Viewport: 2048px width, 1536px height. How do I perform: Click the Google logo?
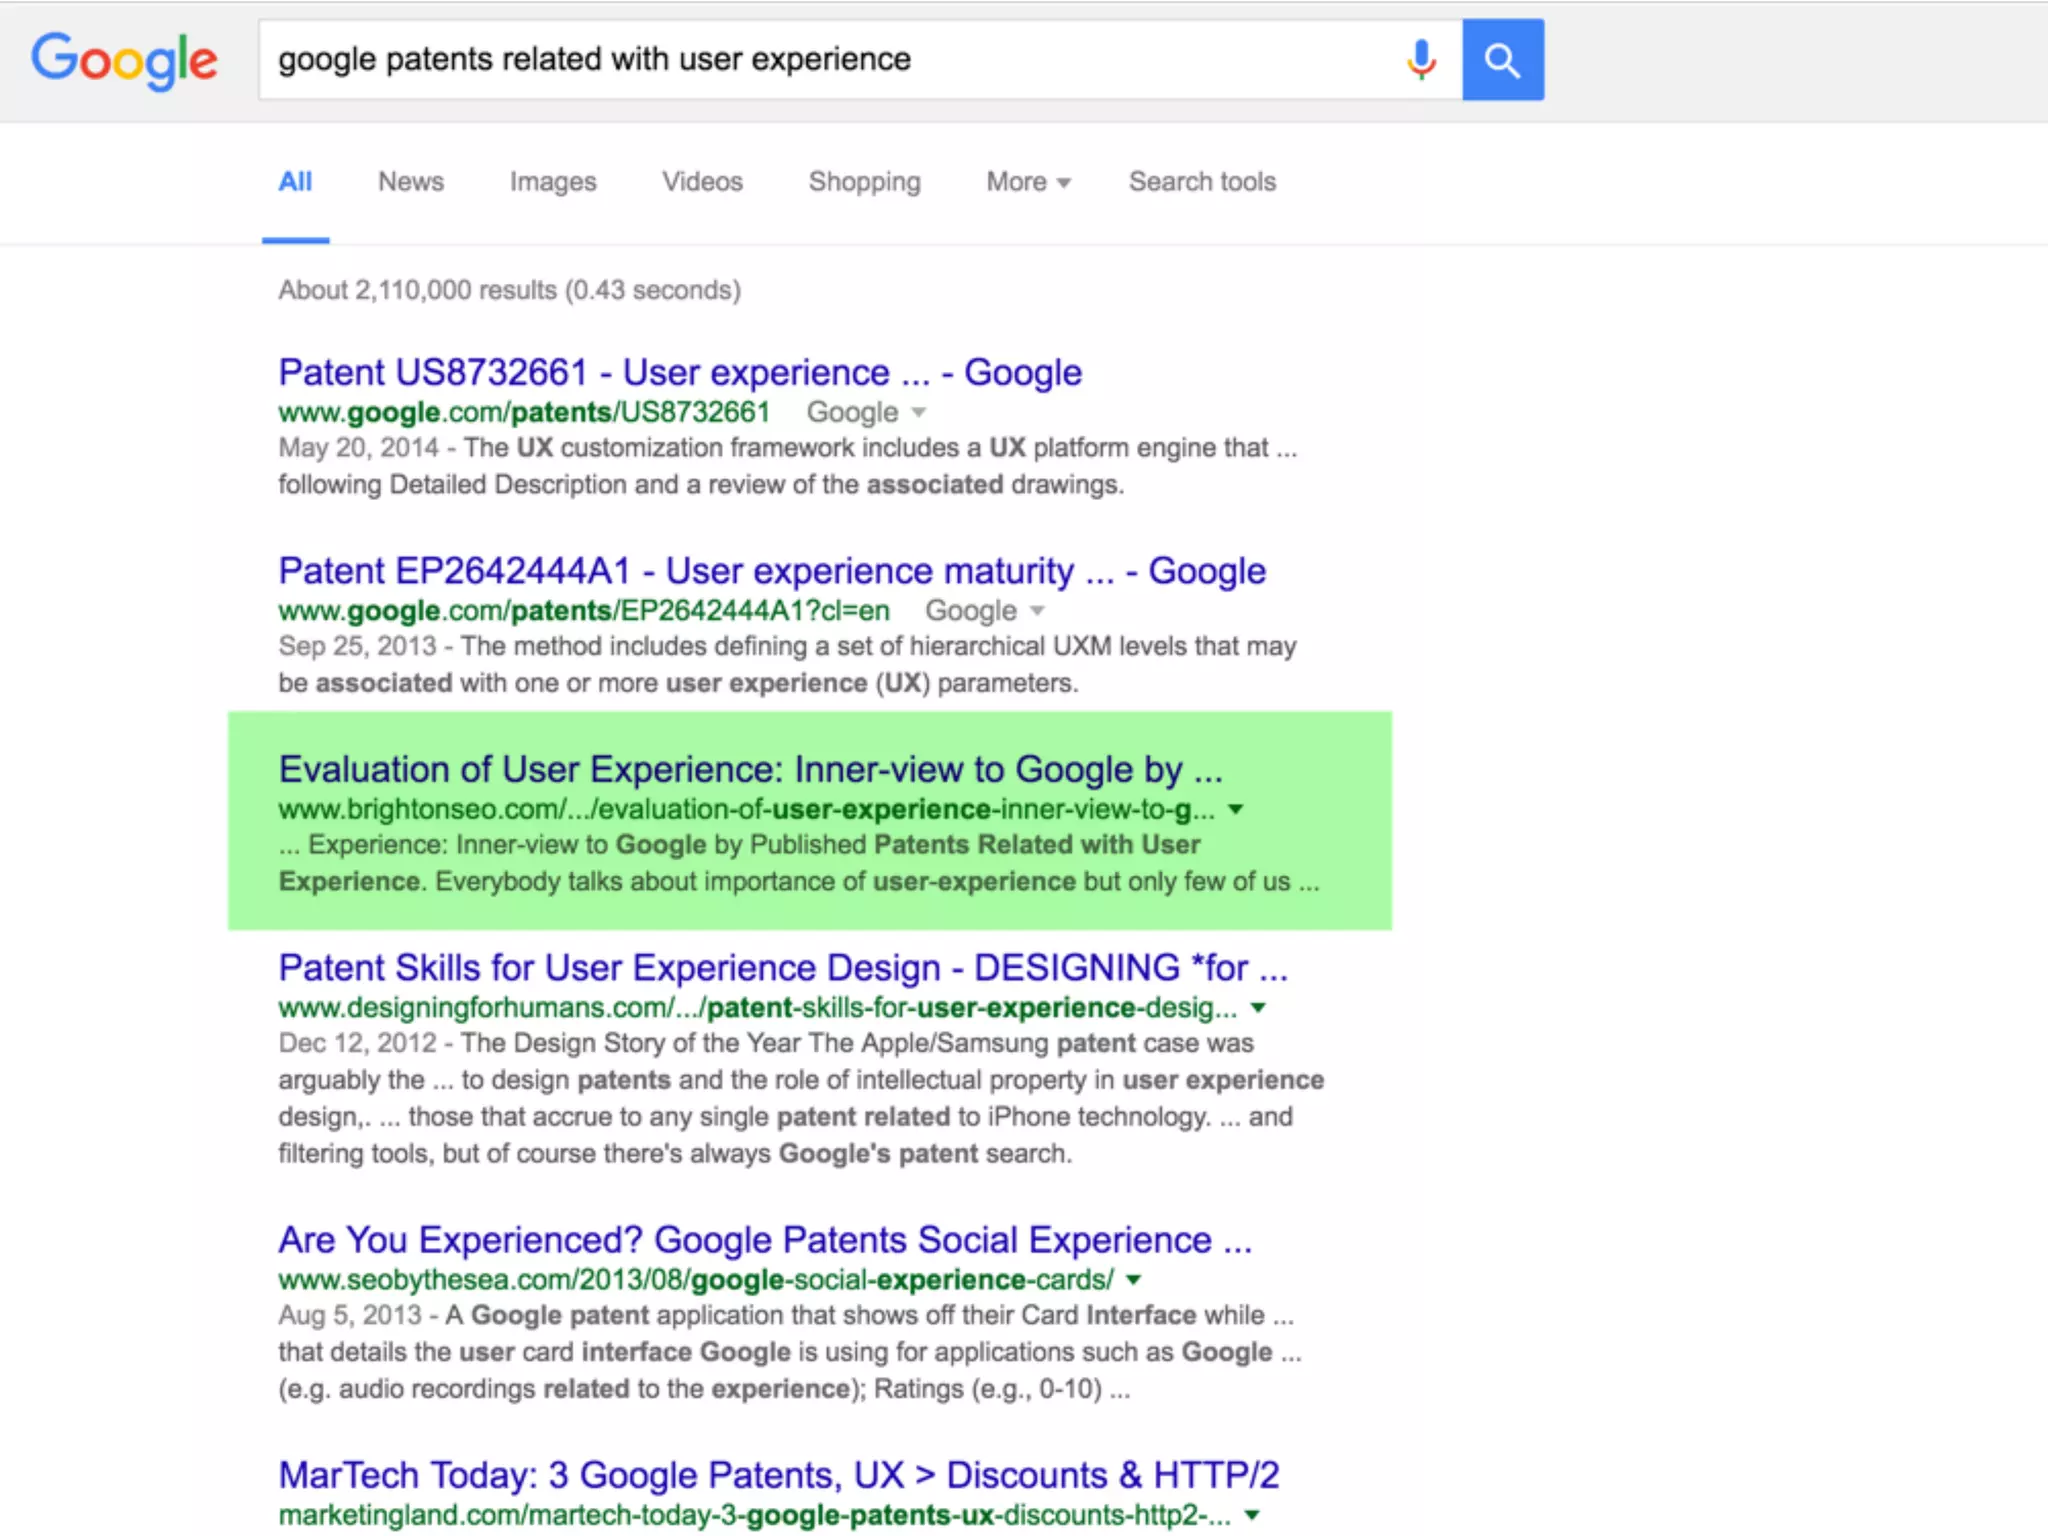click(x=124, y=60)
